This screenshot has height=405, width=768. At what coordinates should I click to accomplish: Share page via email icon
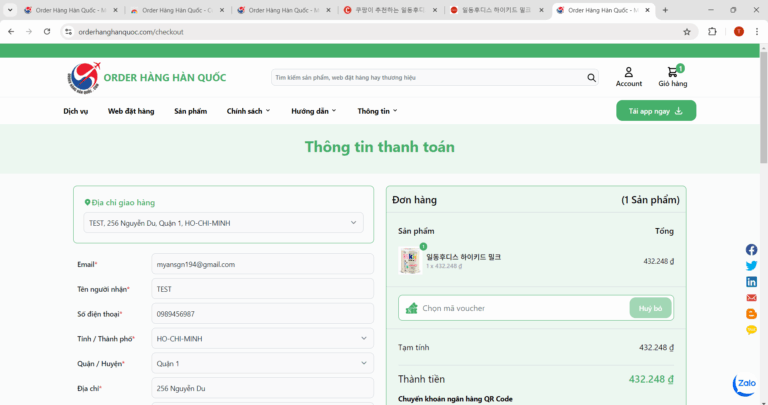click(x=751, y=298)
